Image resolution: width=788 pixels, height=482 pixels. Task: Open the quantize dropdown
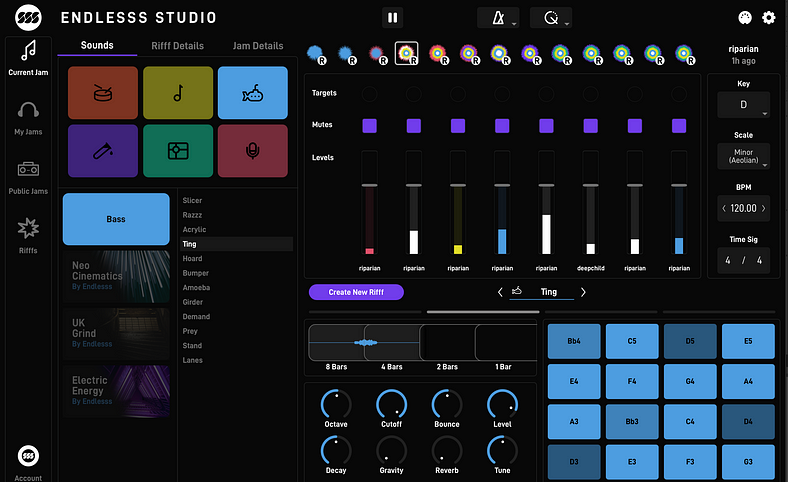click(551, 18)
